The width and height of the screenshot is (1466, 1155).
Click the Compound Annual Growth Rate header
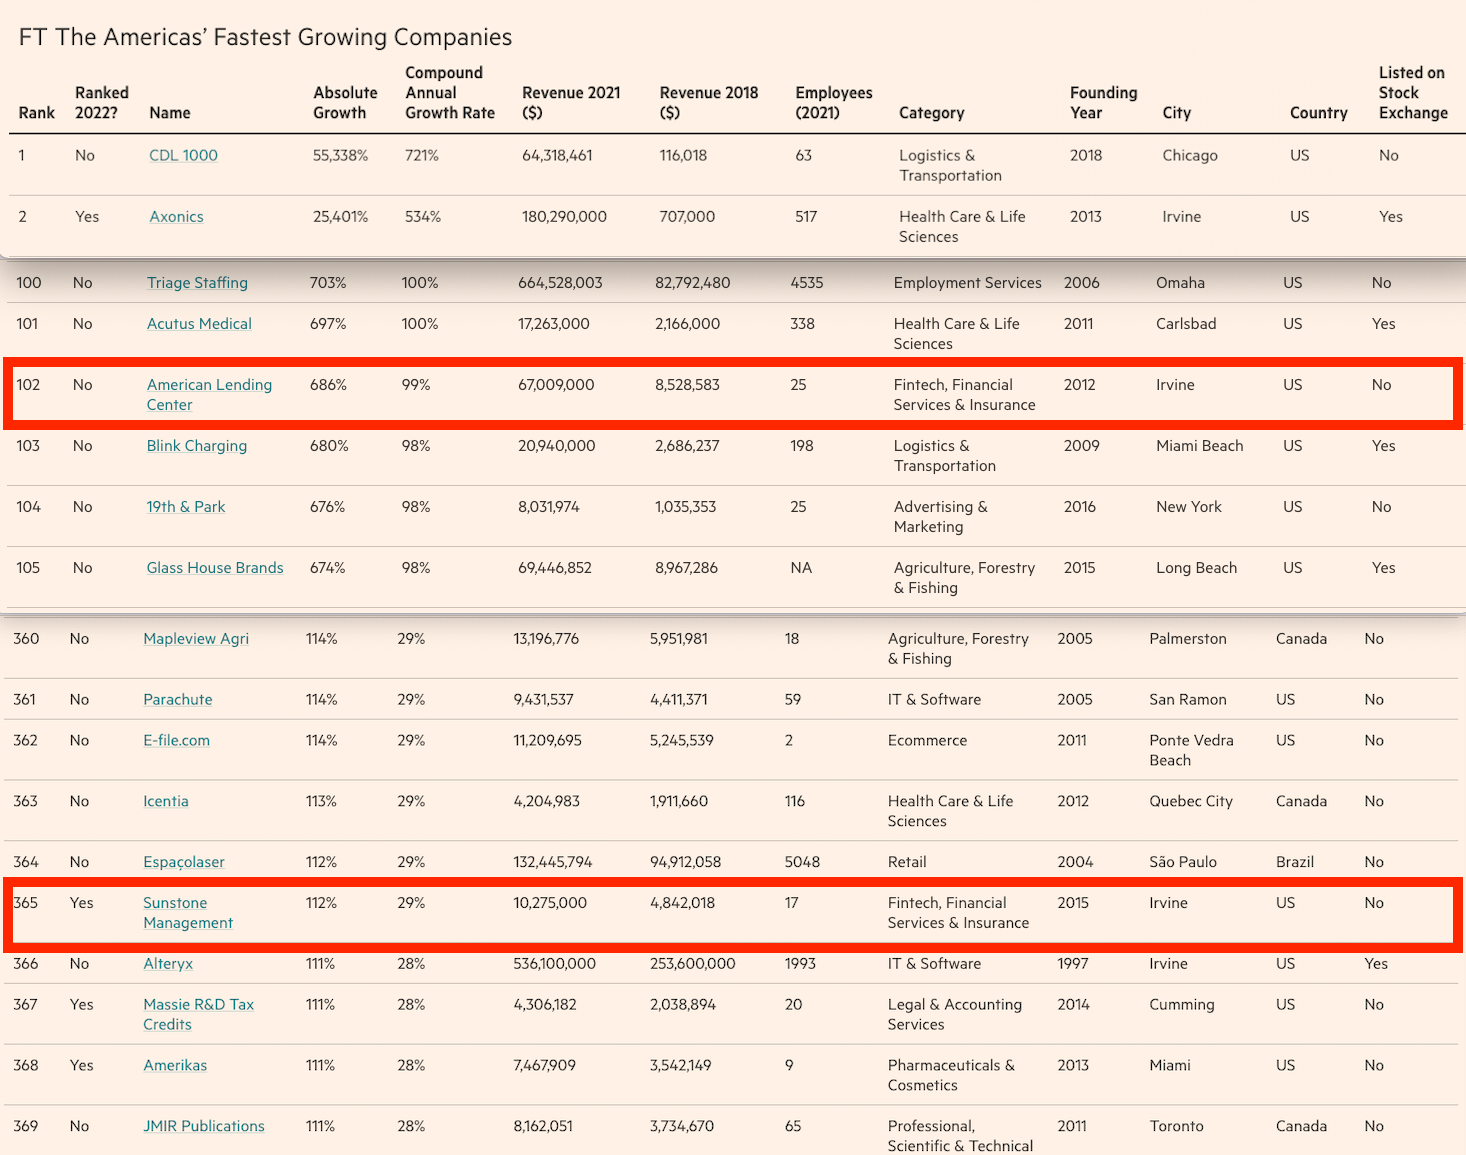[x=450, y=93]
